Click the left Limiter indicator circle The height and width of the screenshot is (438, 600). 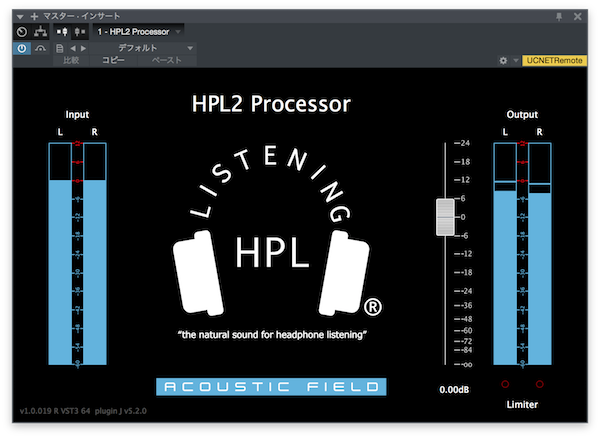pos(505,384)
